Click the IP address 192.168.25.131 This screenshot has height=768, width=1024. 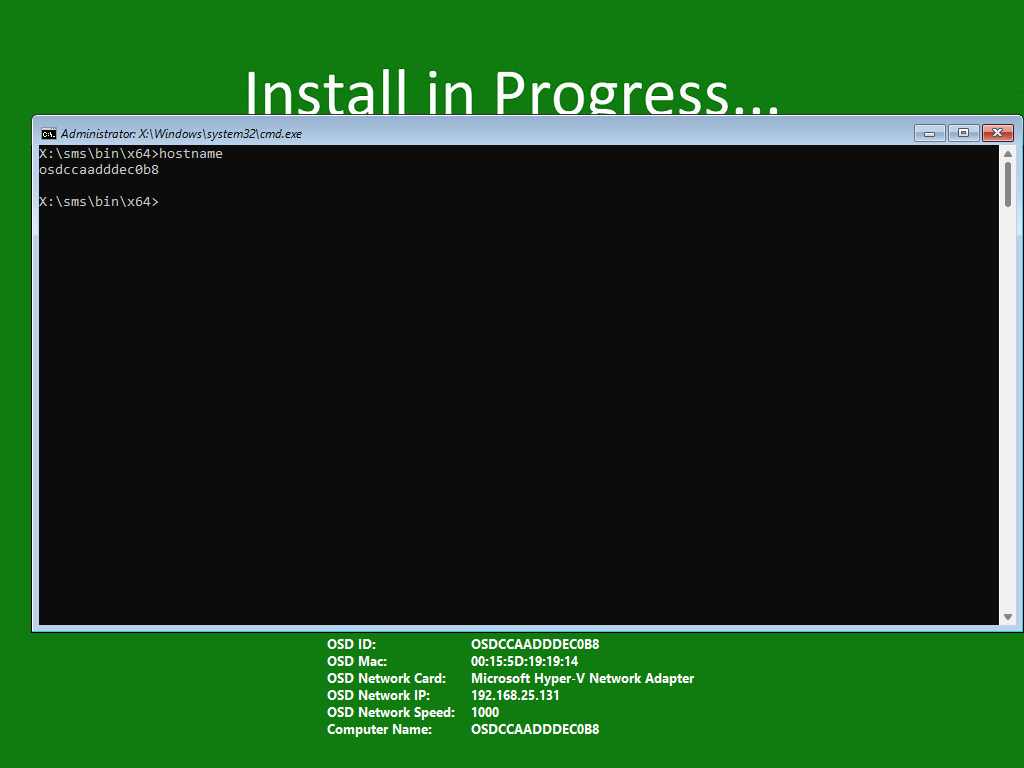[515, 696]
